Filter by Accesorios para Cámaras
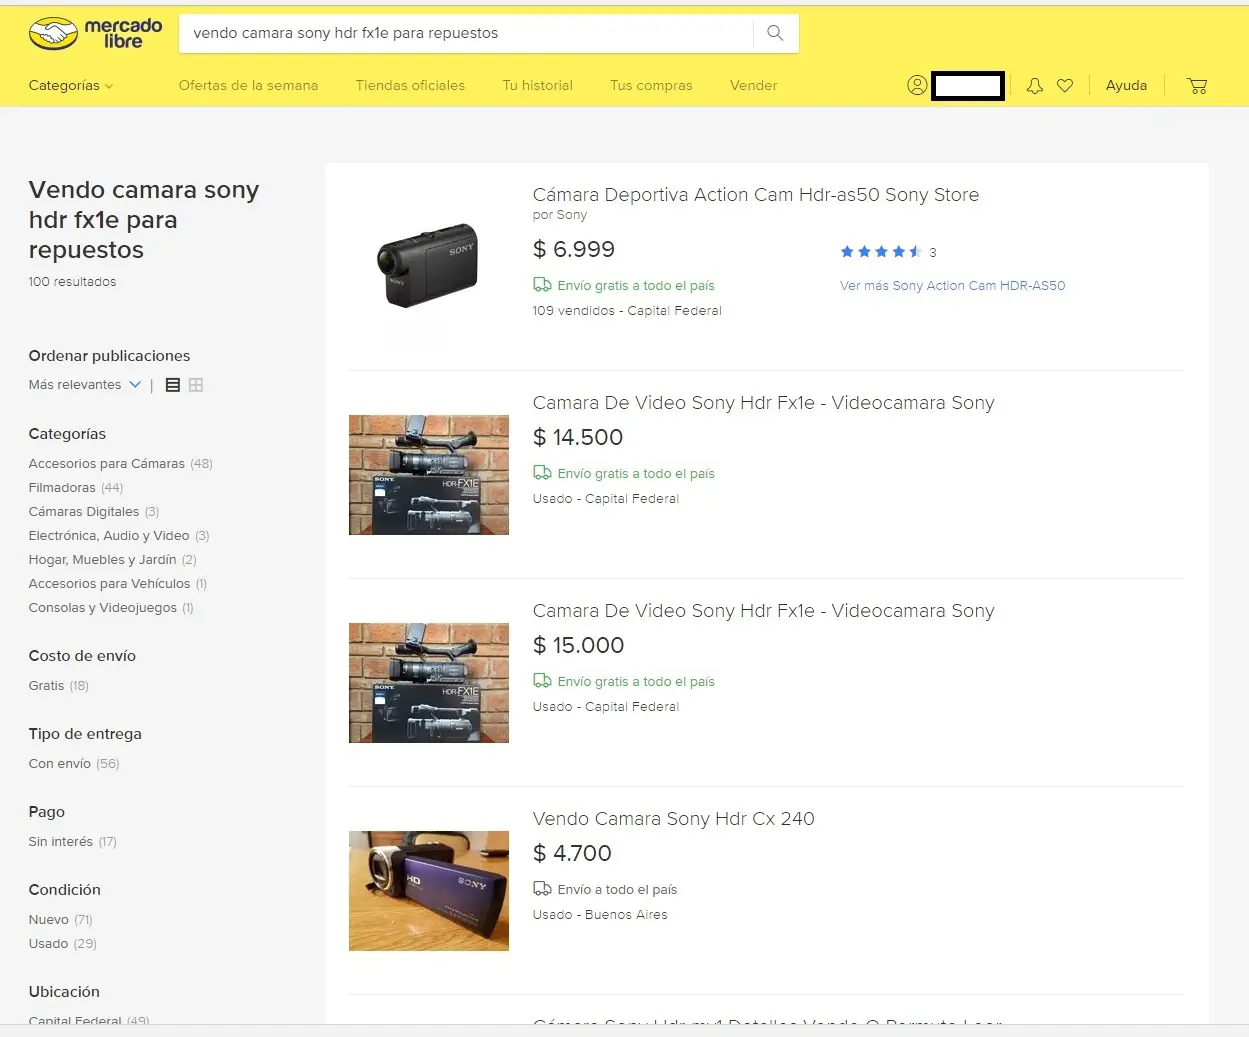1249x1037 pixels. pos(120,464)
